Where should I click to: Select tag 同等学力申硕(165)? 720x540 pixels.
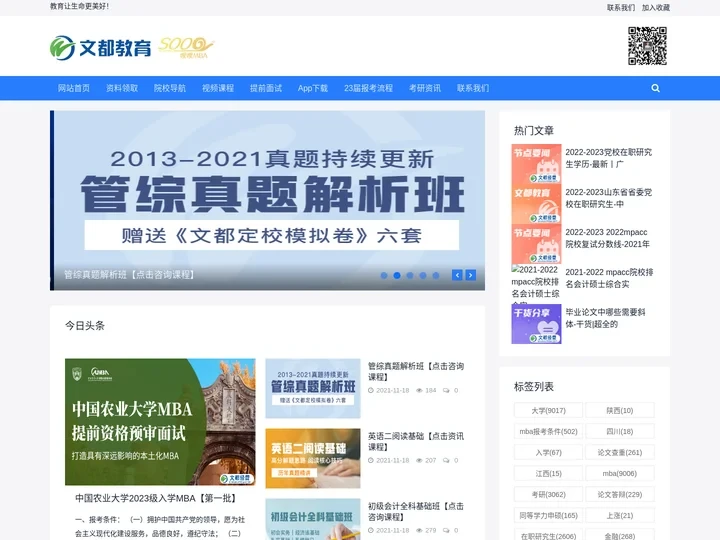click(x=548, y=516)
